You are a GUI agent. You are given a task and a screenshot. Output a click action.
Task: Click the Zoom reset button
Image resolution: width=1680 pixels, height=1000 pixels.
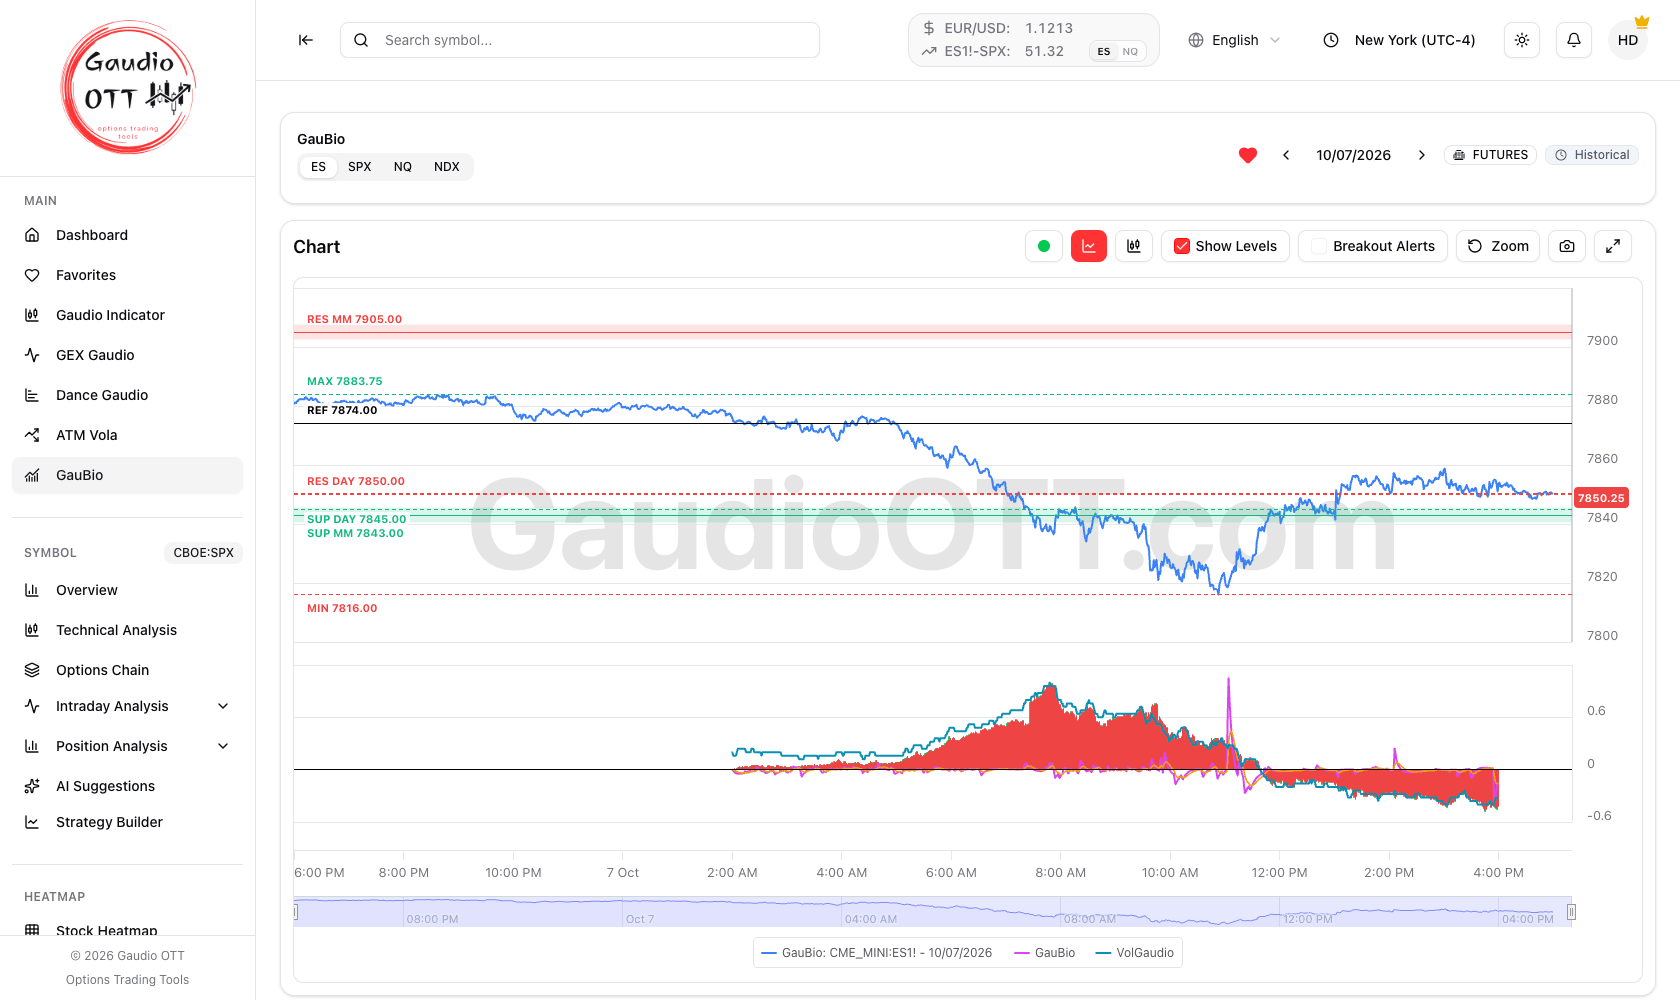point(1498,246)
